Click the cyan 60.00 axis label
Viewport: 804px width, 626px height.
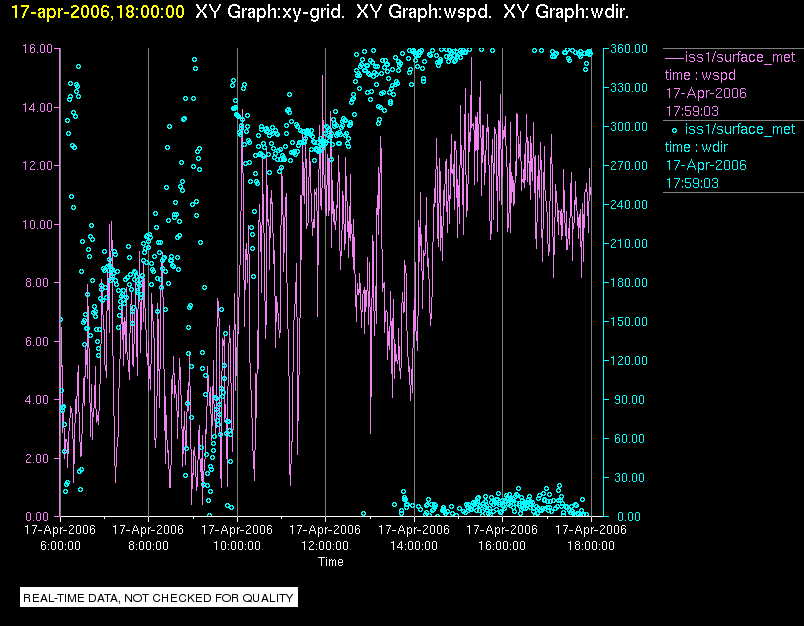point(631,438)
